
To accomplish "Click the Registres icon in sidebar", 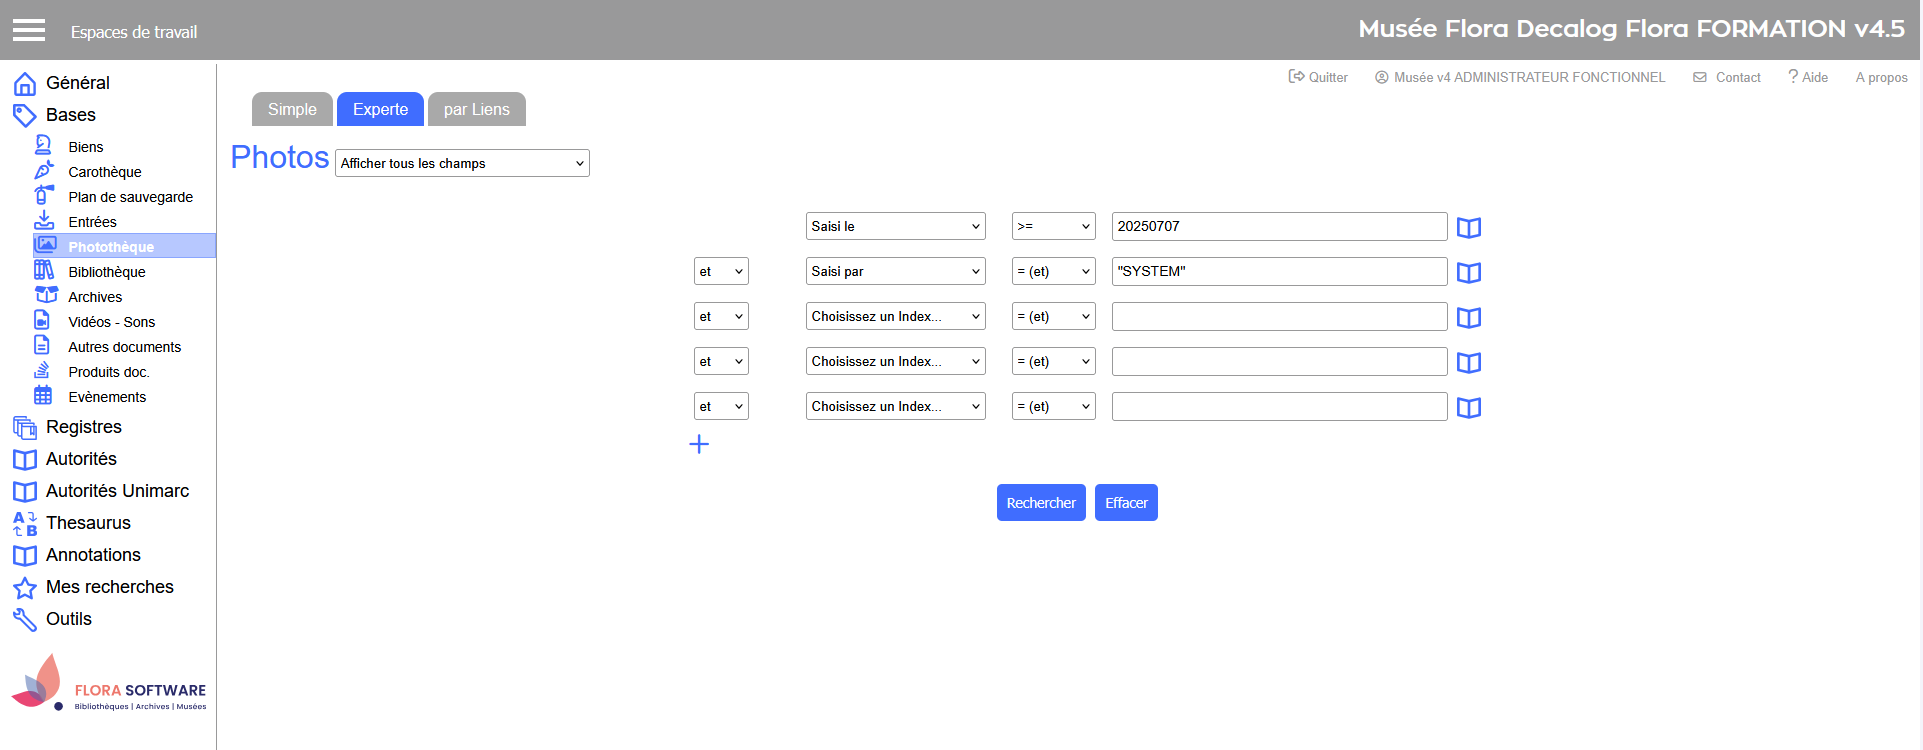I will 25,428.
